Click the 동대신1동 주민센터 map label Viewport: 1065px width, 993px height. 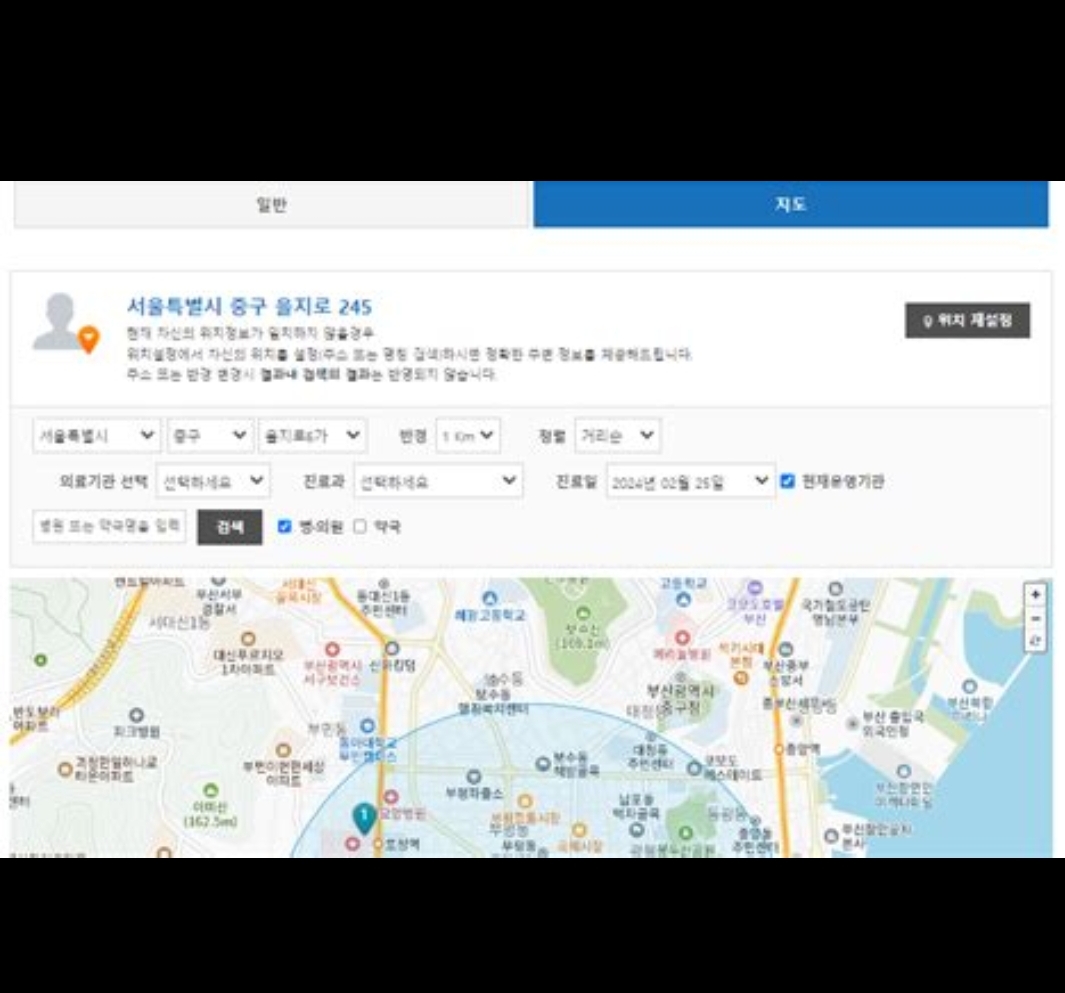[384, 603]
